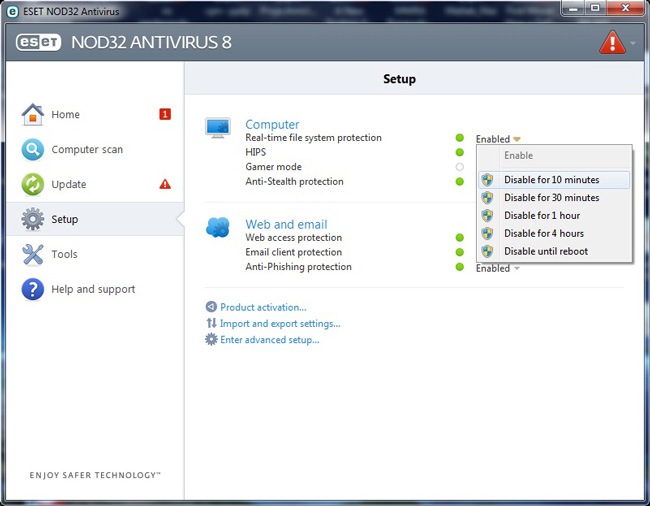Minimize the ESET NOD32 window

tap(574, 8)
